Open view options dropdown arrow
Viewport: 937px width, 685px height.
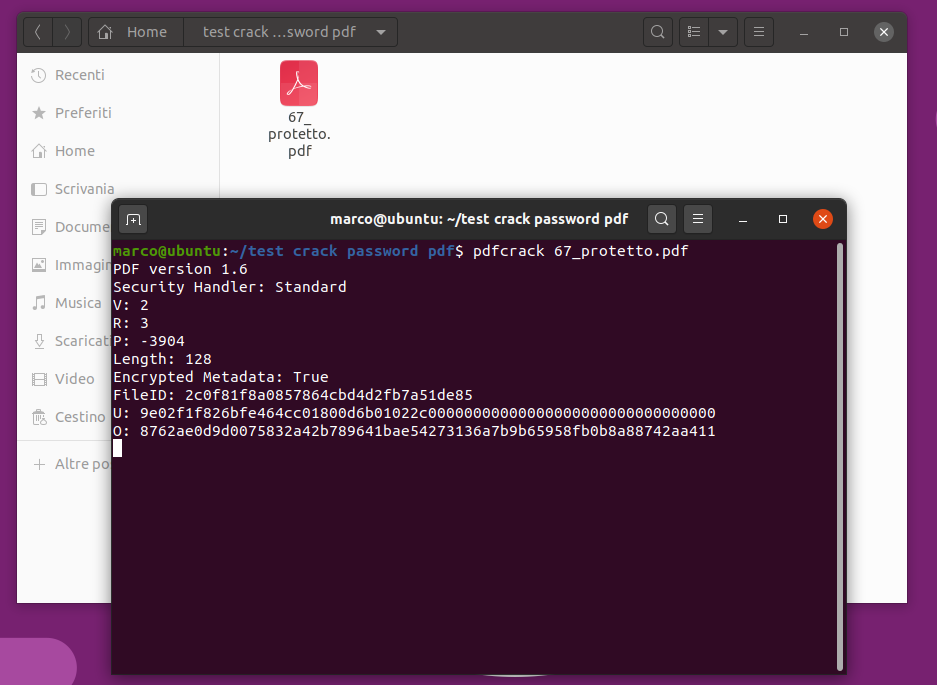click(723, 32)
